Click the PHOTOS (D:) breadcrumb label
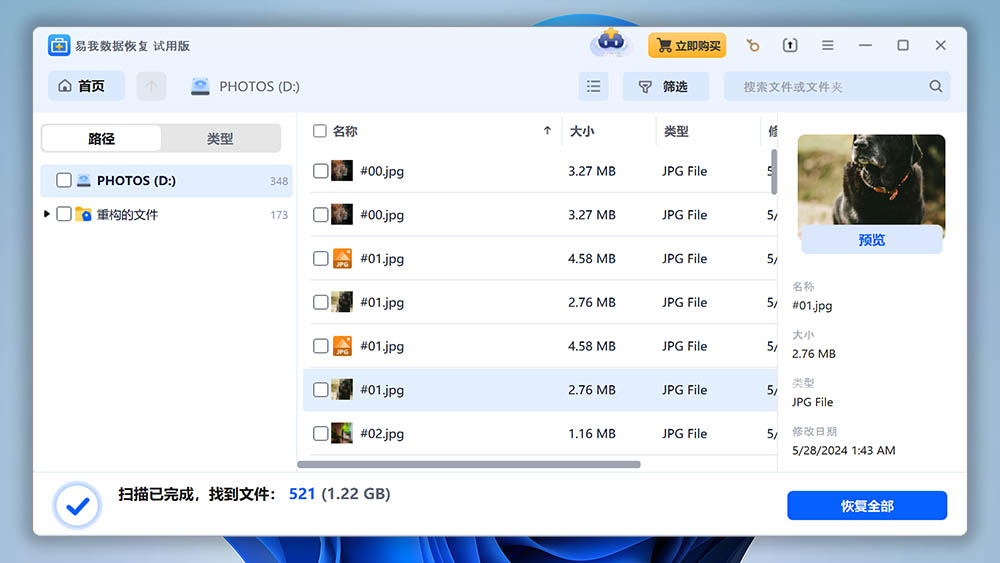This screenshot has width=1000, height=563. click(x=260, y=86)
